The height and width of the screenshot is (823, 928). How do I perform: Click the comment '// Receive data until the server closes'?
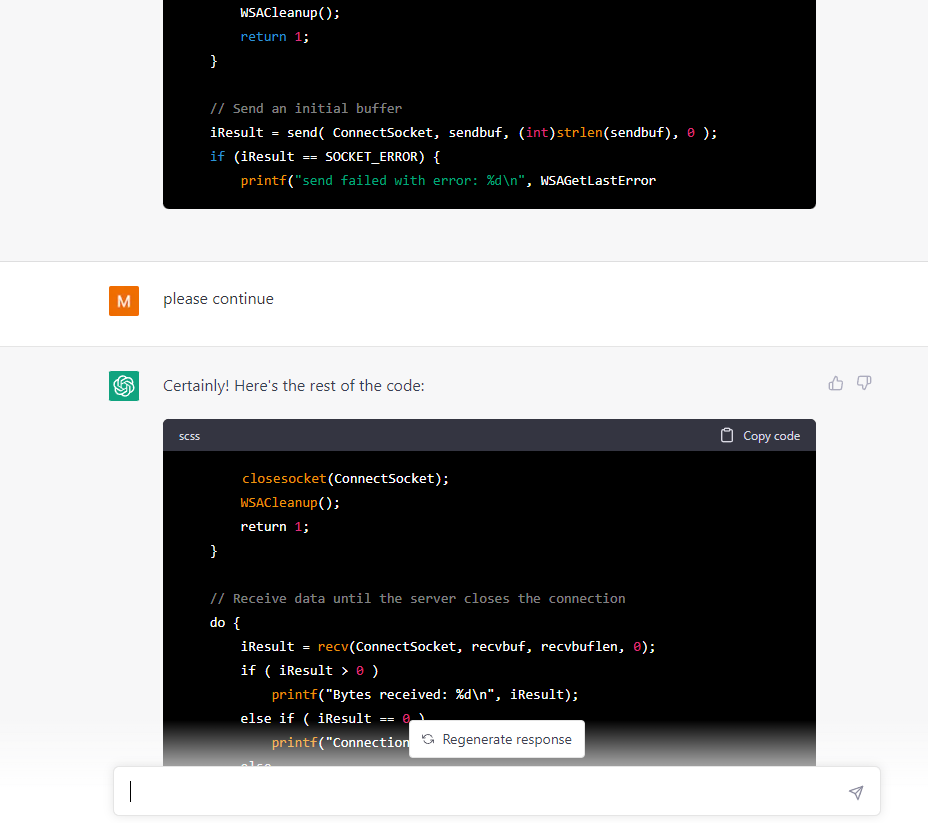click(x=417, y=599)
